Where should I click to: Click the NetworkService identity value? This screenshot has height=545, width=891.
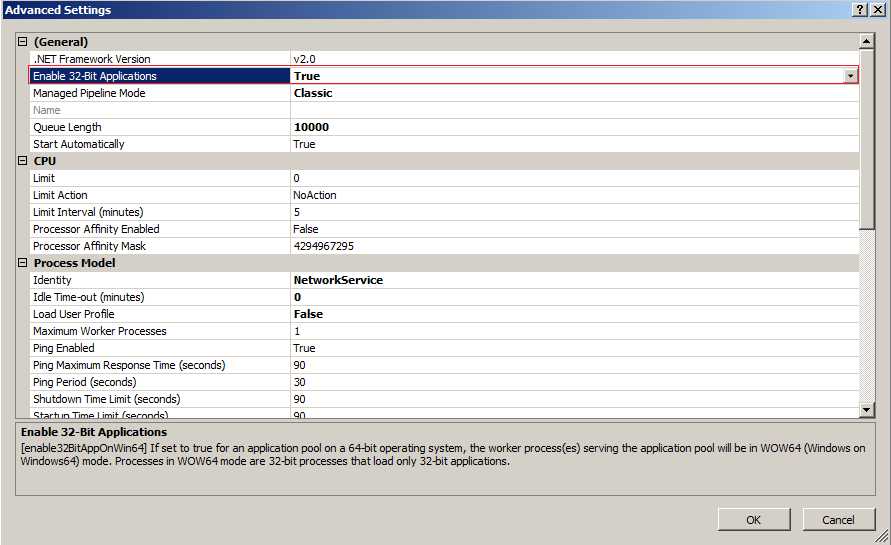(x=338, y=280)
